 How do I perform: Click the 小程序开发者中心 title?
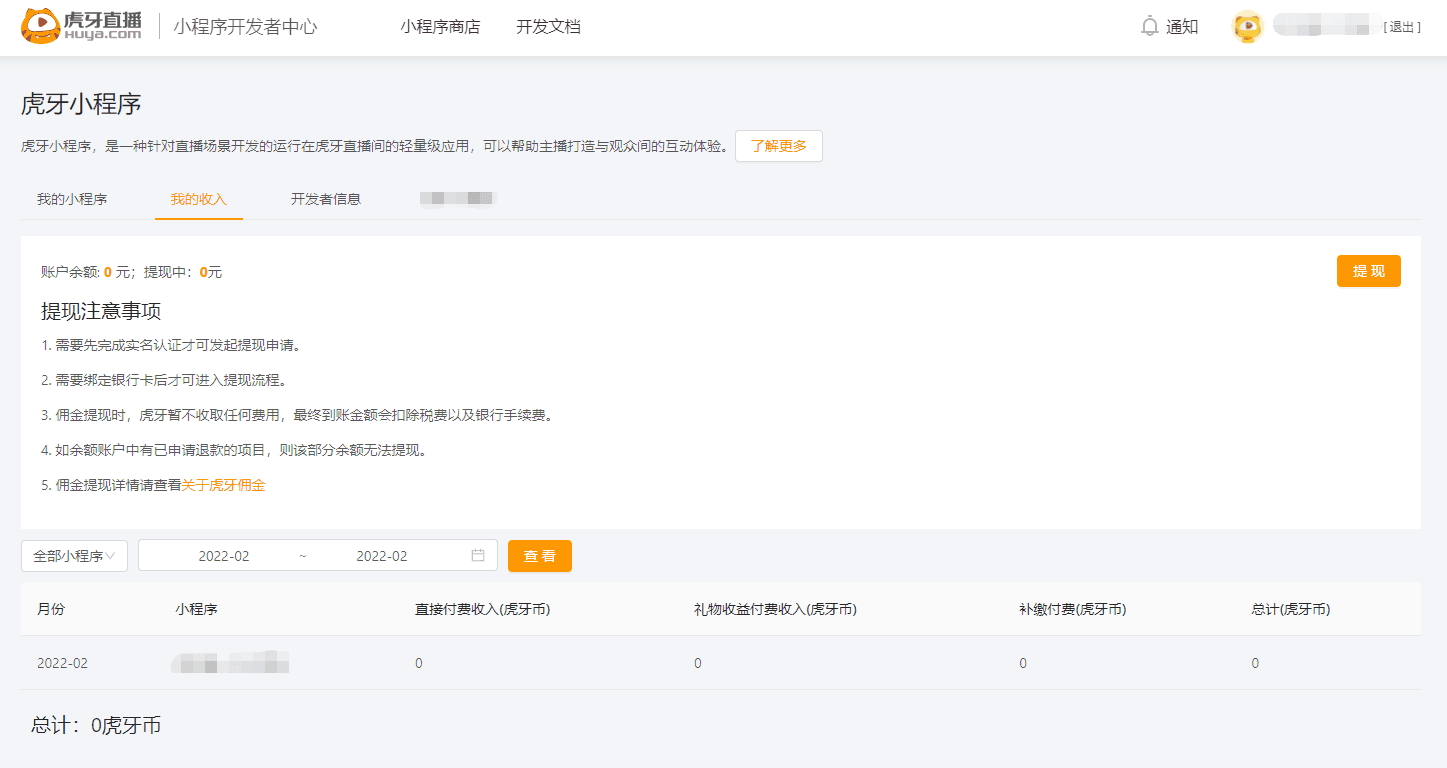point(245,27)
